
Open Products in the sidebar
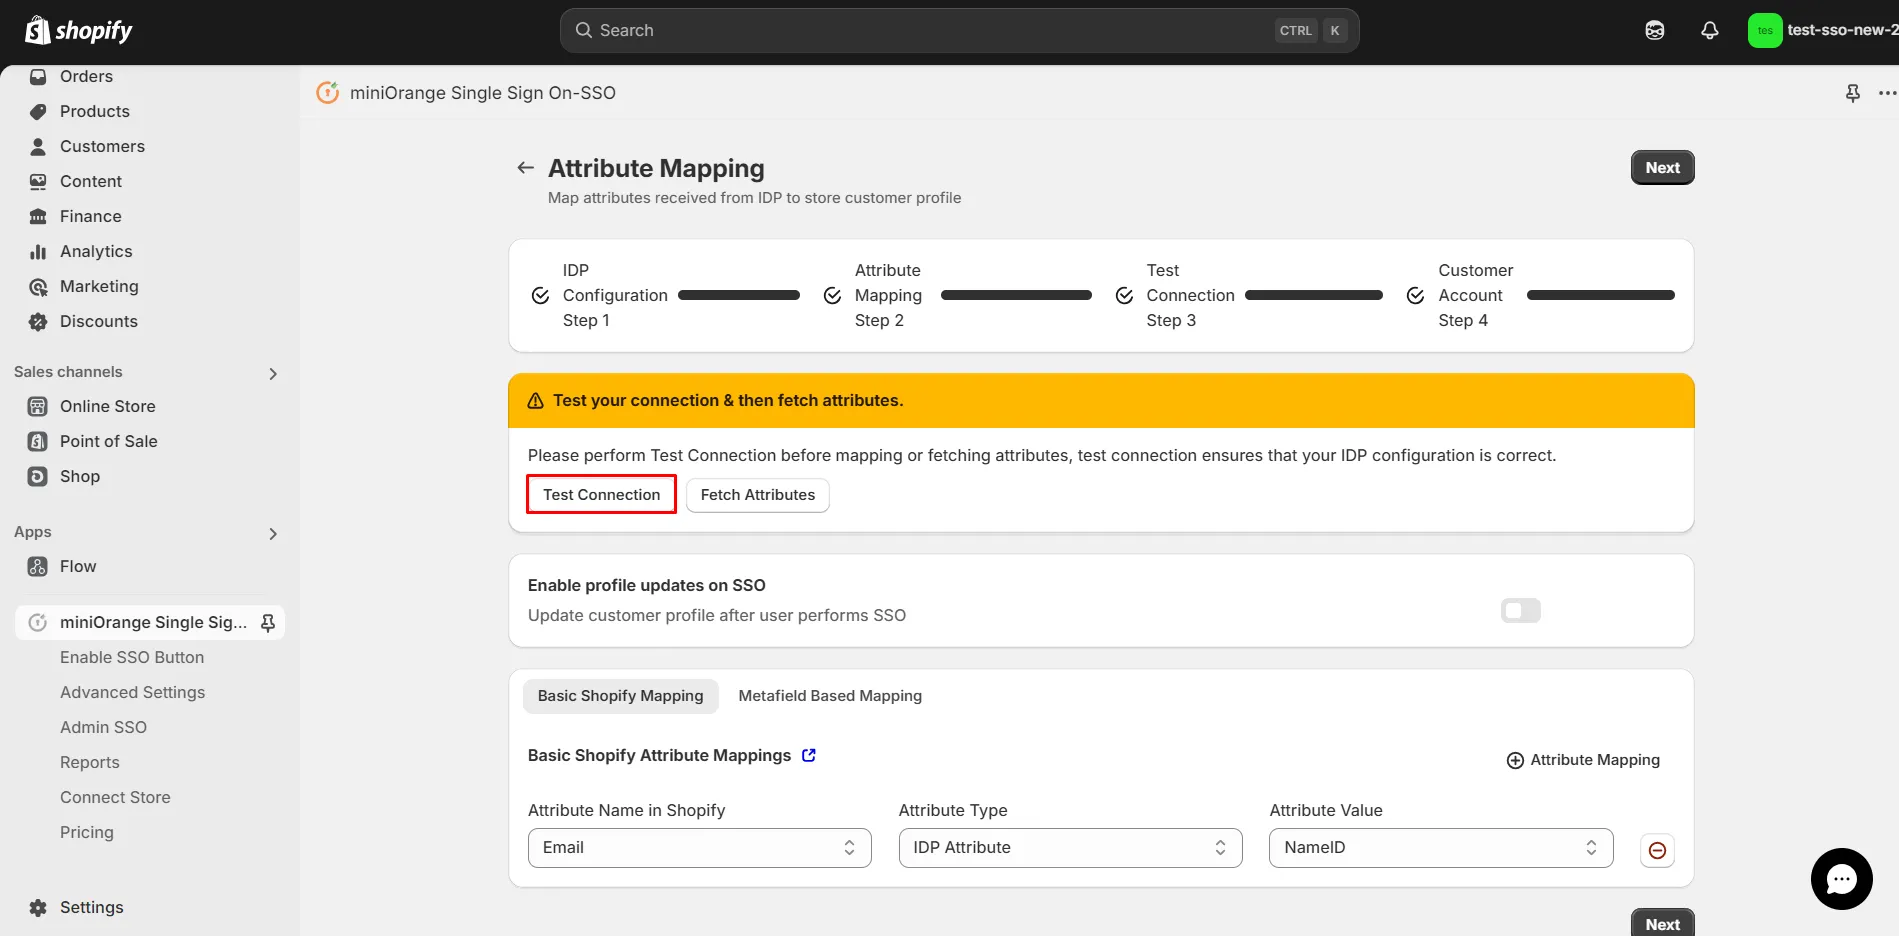coord(95,111)
